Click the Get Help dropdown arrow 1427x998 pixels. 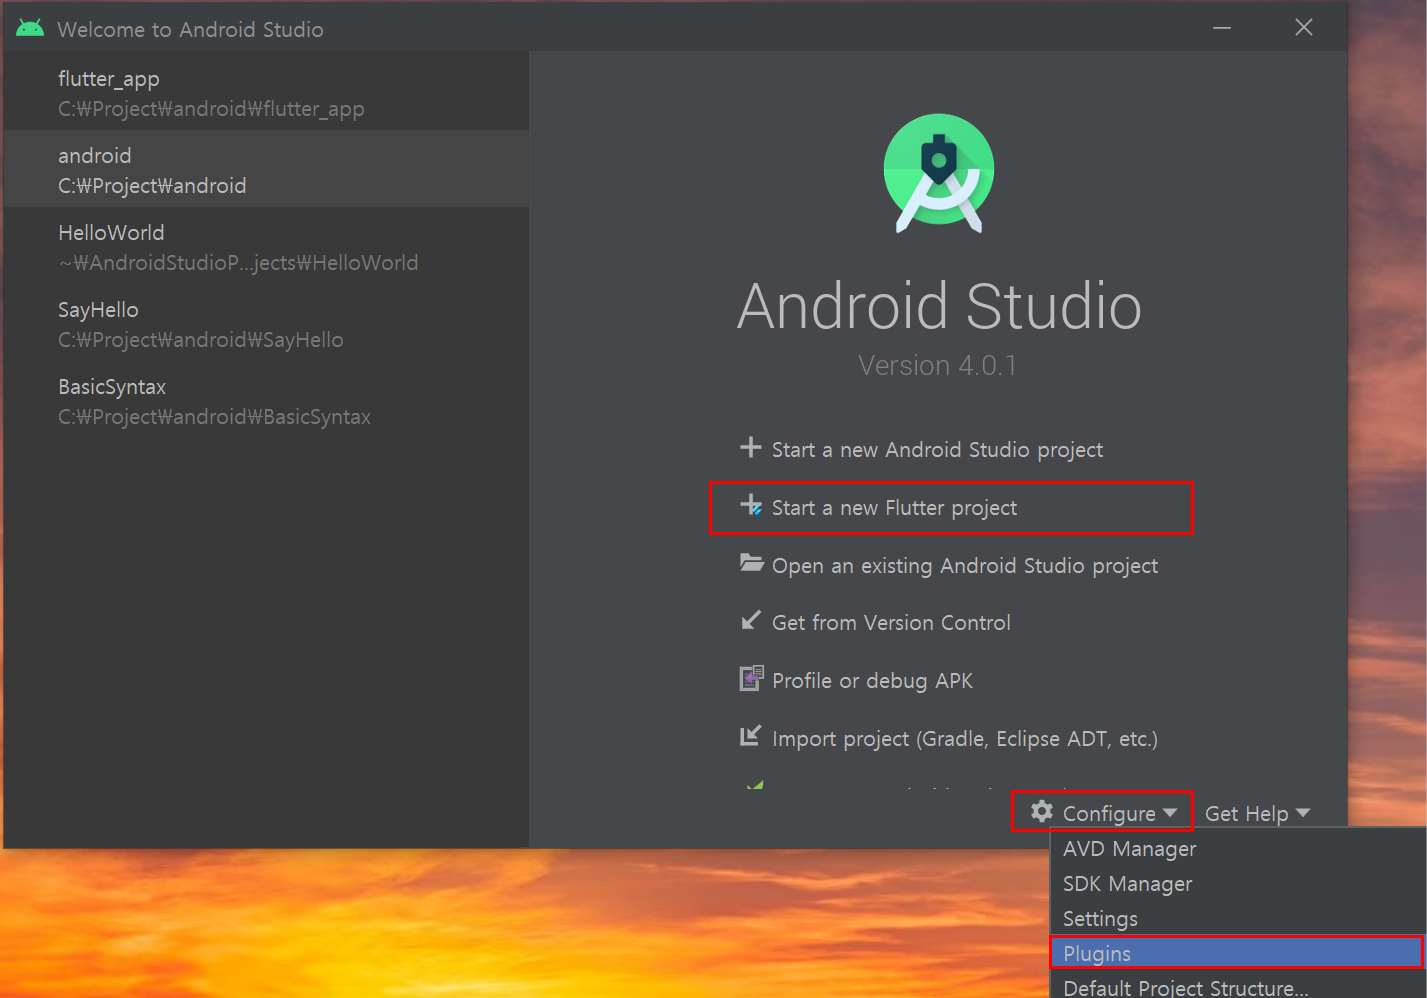tap(1302, 813)
